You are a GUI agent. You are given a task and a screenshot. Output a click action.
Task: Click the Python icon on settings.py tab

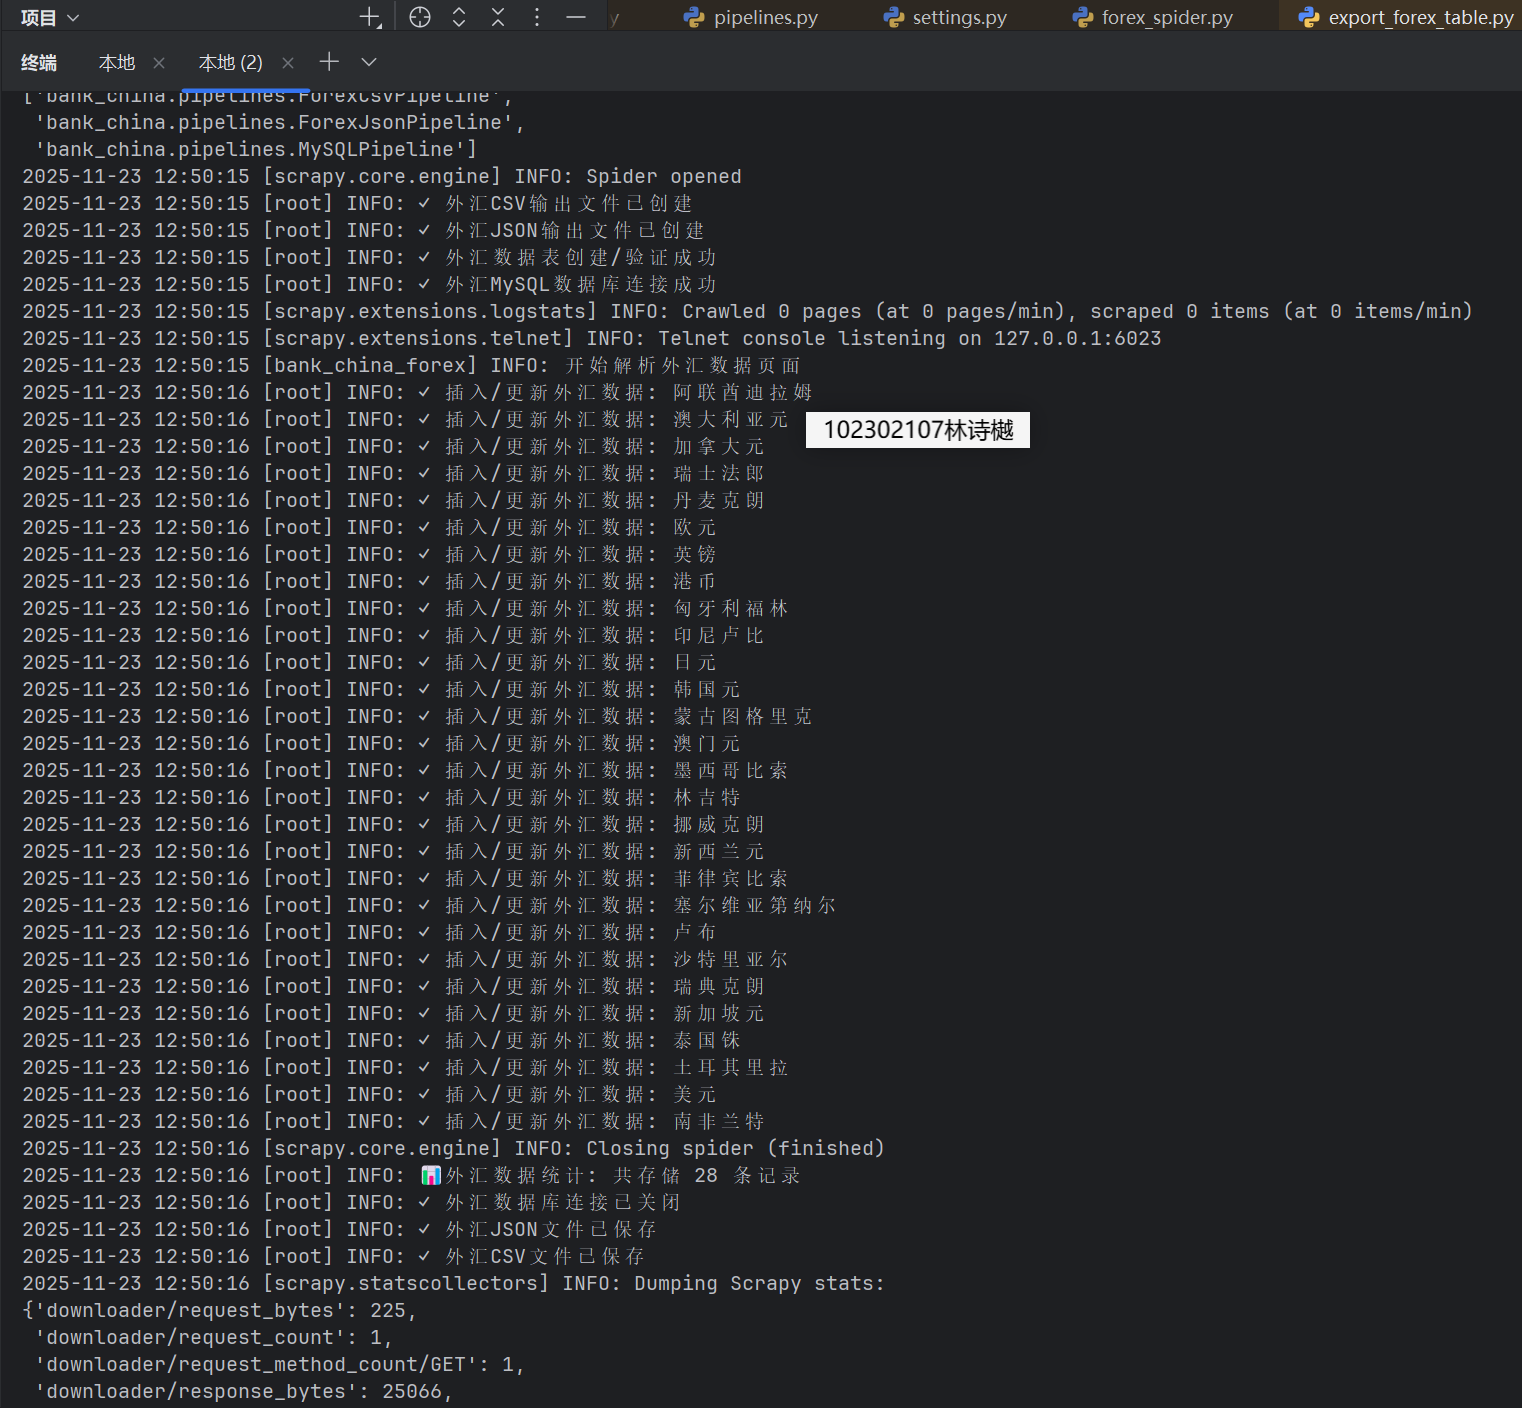pyautogui.click(x=893, y=17)
